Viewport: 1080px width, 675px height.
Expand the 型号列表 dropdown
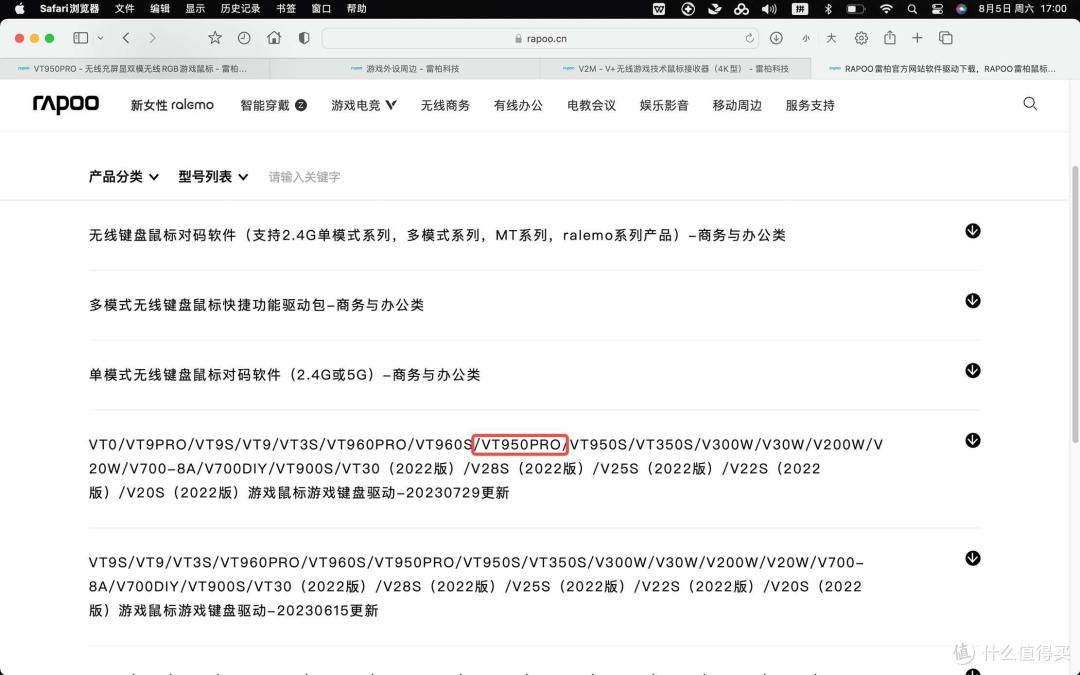(x=213, y=176)
